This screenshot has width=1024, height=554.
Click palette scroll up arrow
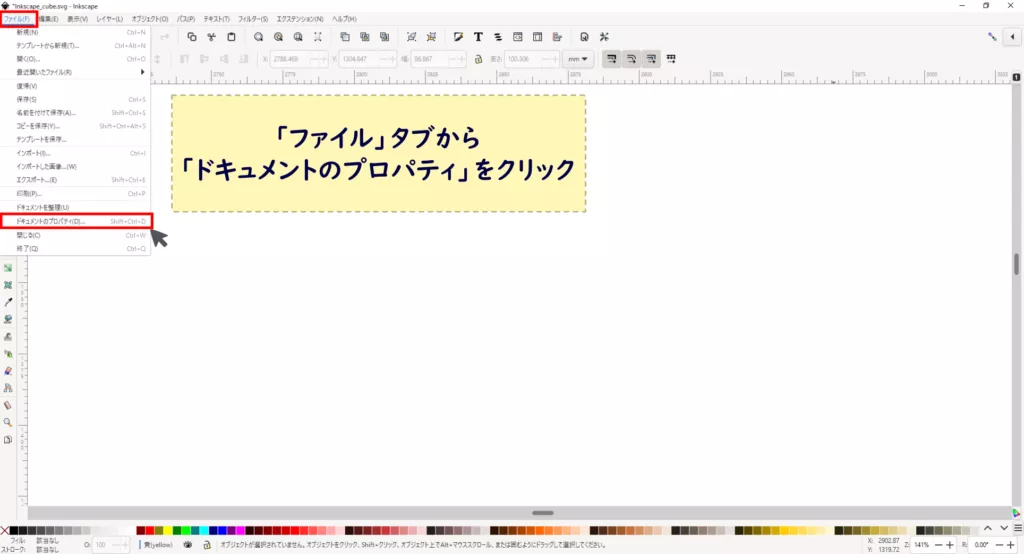coord(987,528)
